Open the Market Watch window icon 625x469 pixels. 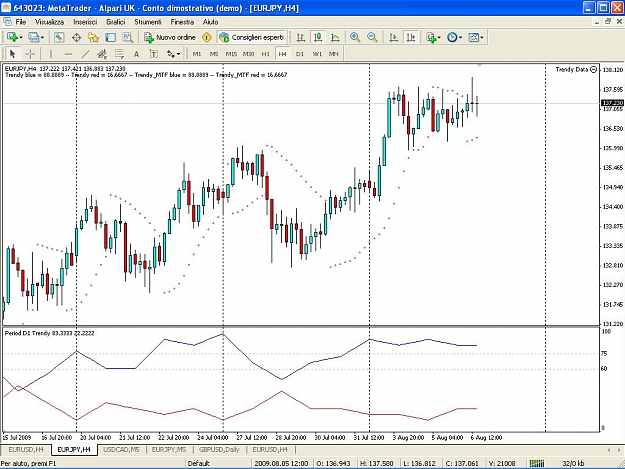click(x=59, y=37)
